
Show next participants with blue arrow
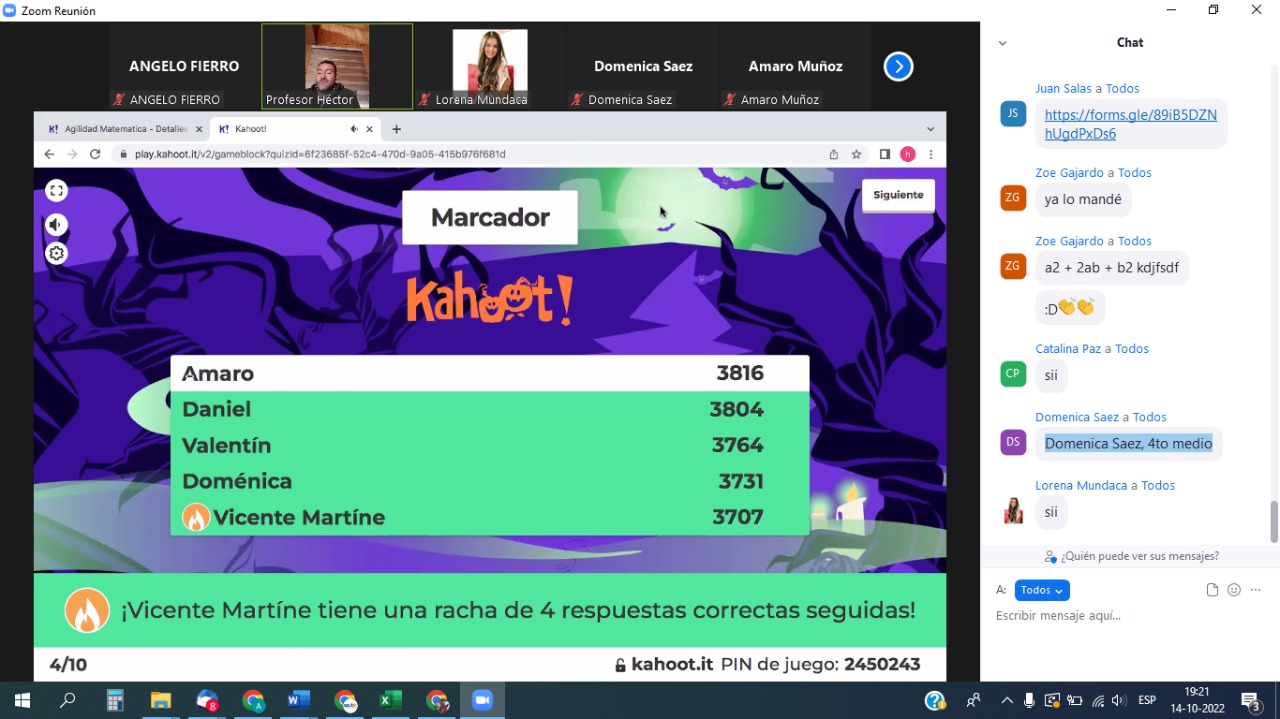pyautogui.click(x=898, y=67)
